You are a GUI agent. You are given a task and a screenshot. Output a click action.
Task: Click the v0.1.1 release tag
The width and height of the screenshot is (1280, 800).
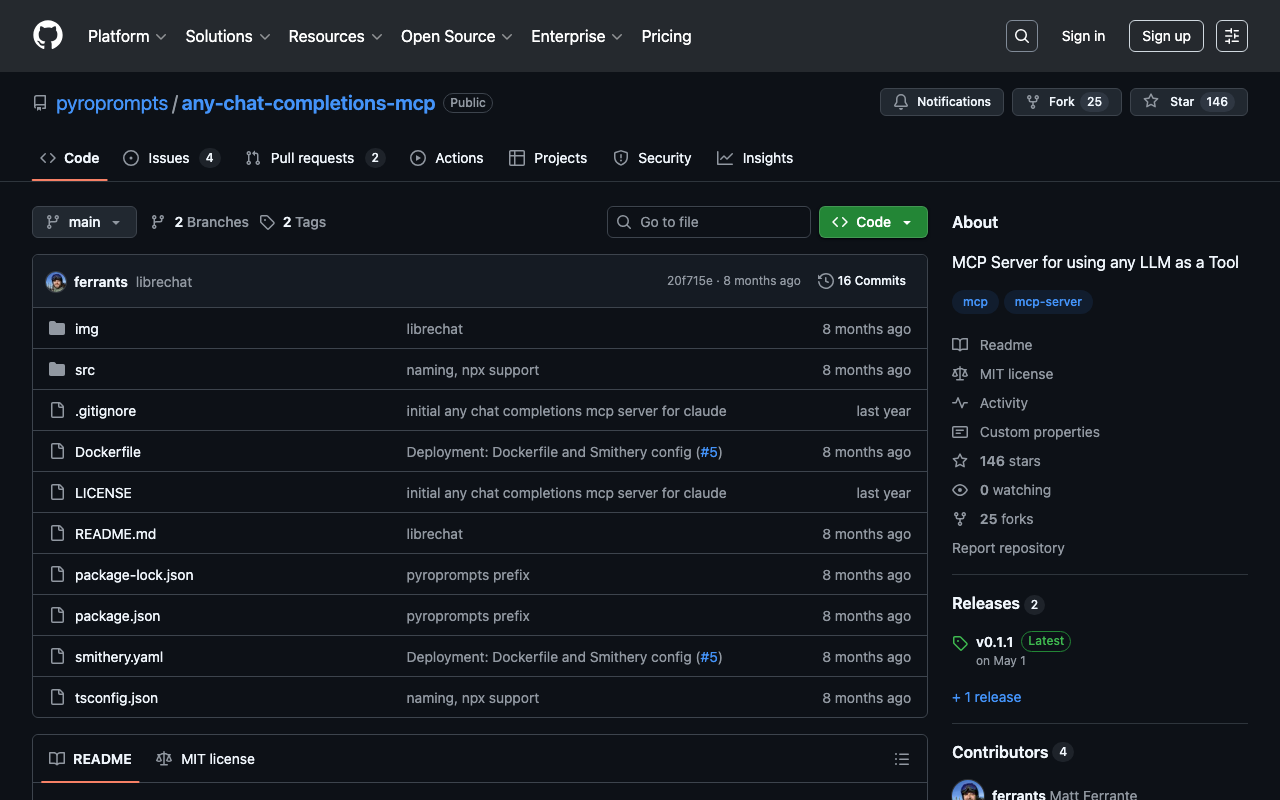pos(994,642)
